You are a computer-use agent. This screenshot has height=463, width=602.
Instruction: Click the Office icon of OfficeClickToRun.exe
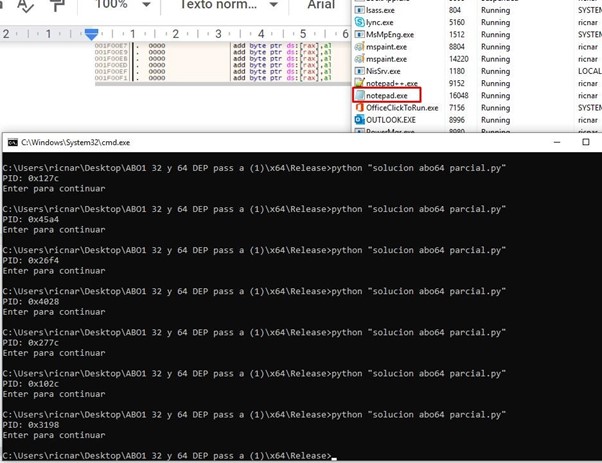(x=359, y=107)
